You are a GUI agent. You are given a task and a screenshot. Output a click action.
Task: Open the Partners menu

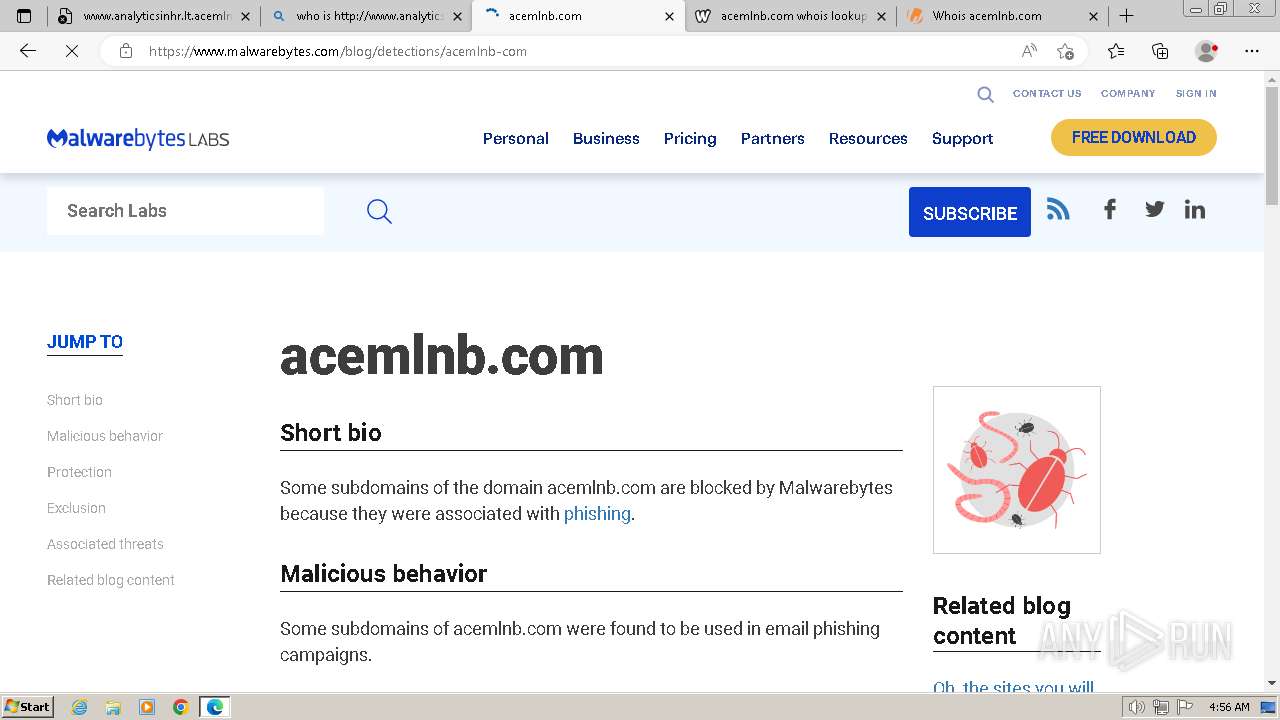point(773,139)
